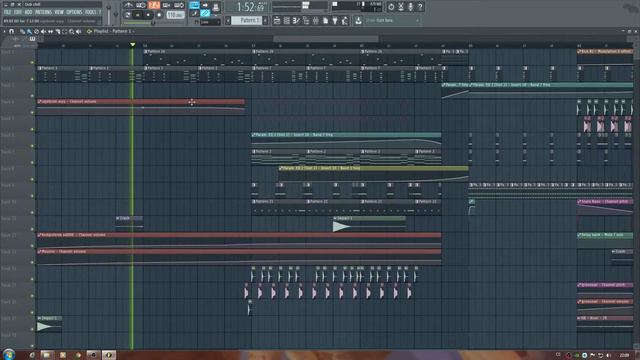640x360 pixels.
Task: Open the Mixer shortcut icon
Action: tap(316, 20)
